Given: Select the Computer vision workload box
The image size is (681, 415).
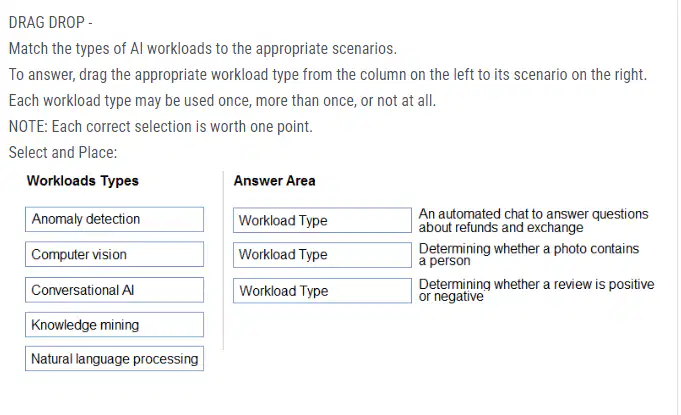Looking at the screenshot, I should [114, 254].
